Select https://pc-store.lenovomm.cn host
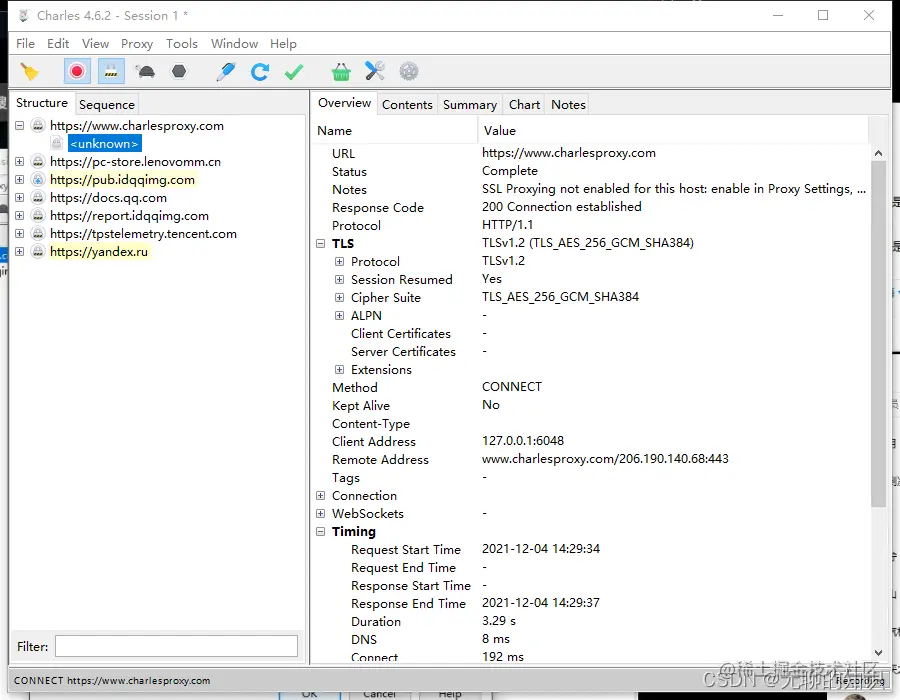Viewport: 900px width, 700px height. tap(135, 161)
